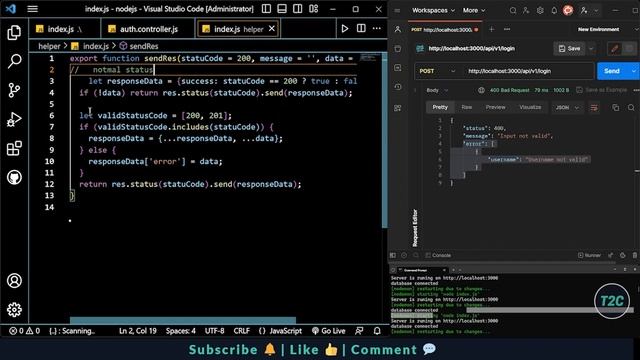Open the Postman tab options ellipsis
The width and height of the screenshot is (640, 360).
(x=507, y=29)
